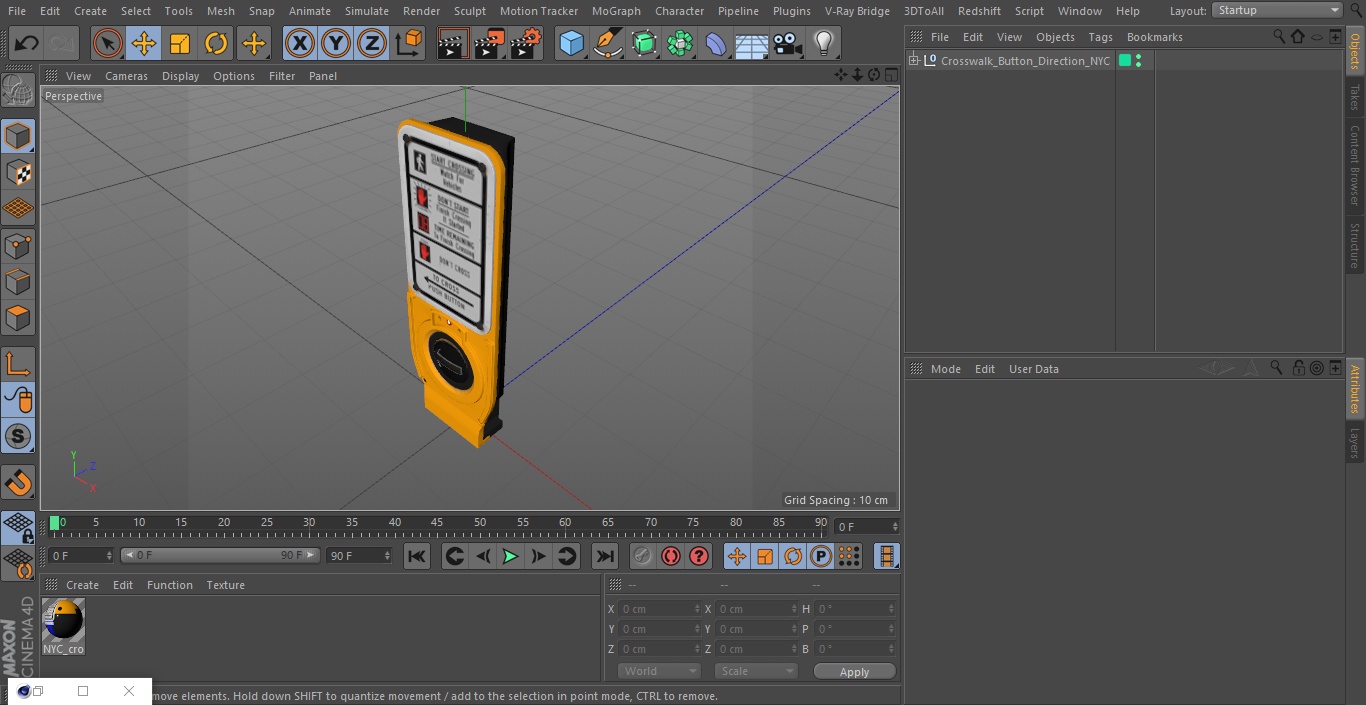Image resolution: width=1366 pixels, height=705 pixels.
Task: Open the green generators (Subdivision Surface) icon
Action: pyautogui.click(x=644, y=43)
